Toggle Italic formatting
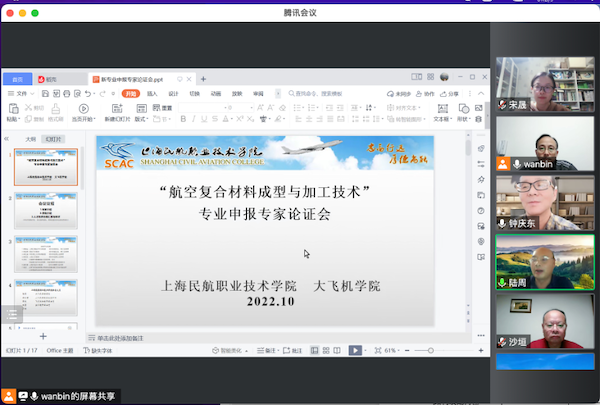Image resolution: width=600 pixels, height=405 pixels. pyautogui.click(x=194, y=119)
